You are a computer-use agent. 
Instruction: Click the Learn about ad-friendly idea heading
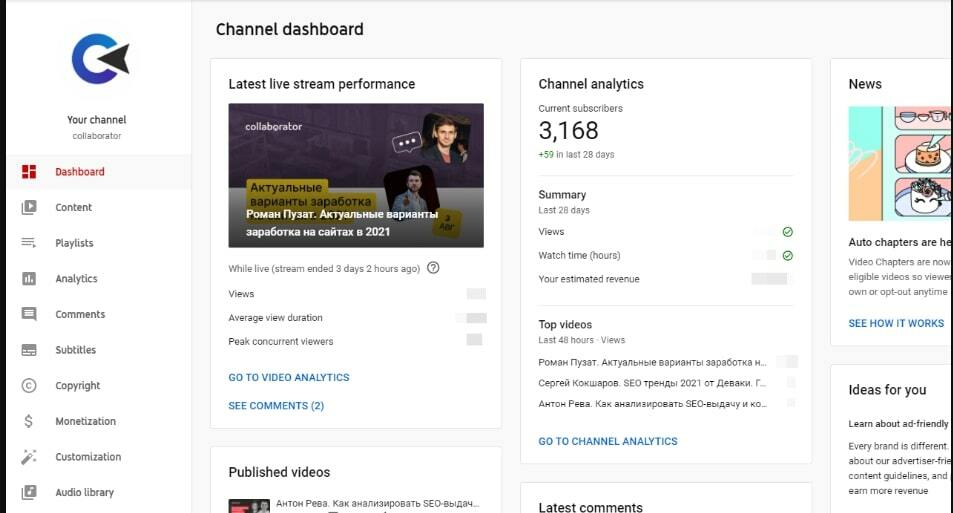(898, 424)
